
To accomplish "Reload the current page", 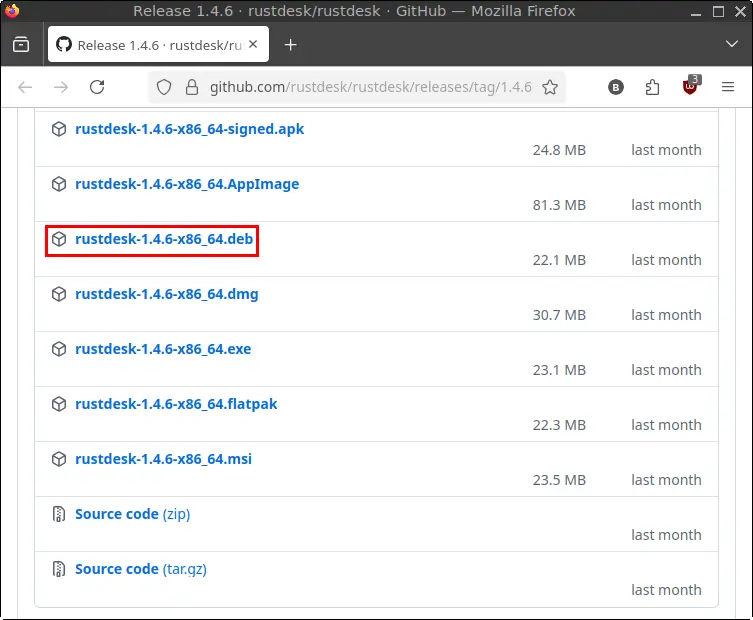I will (x=97, y=87).
